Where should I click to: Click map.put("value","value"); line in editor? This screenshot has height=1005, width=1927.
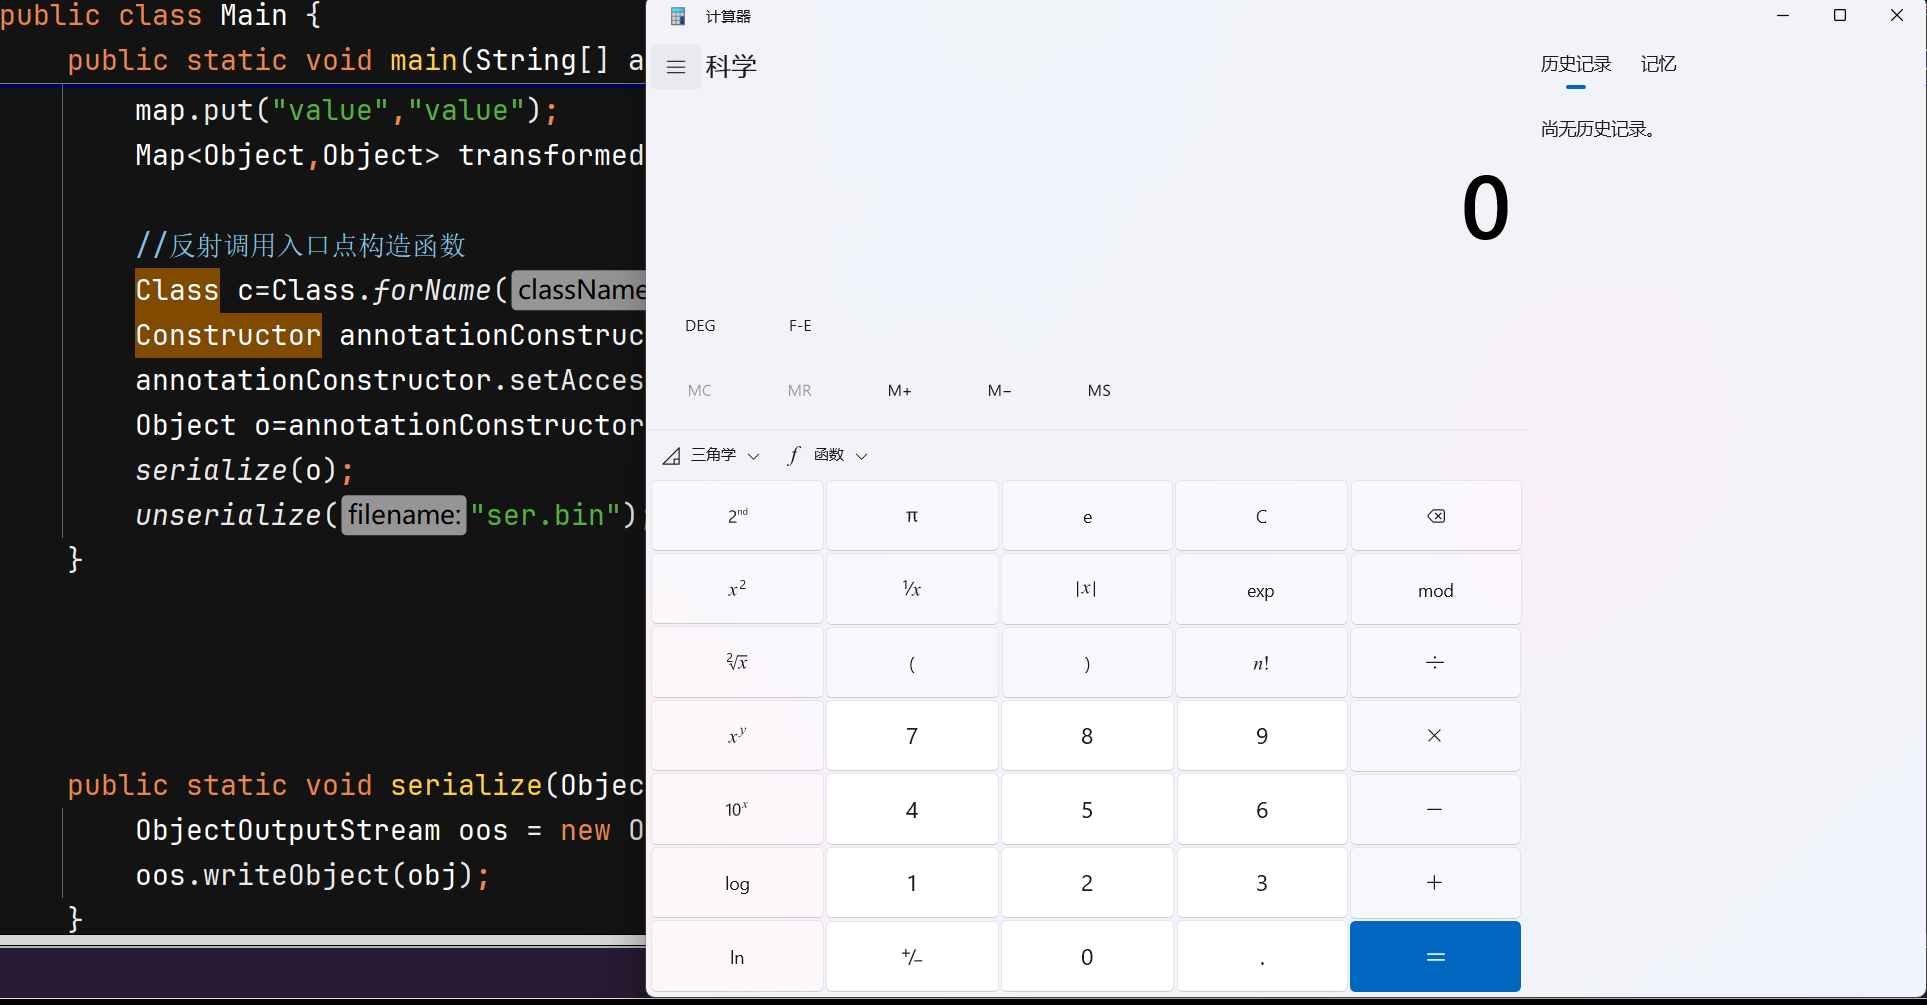pos(346,110)
